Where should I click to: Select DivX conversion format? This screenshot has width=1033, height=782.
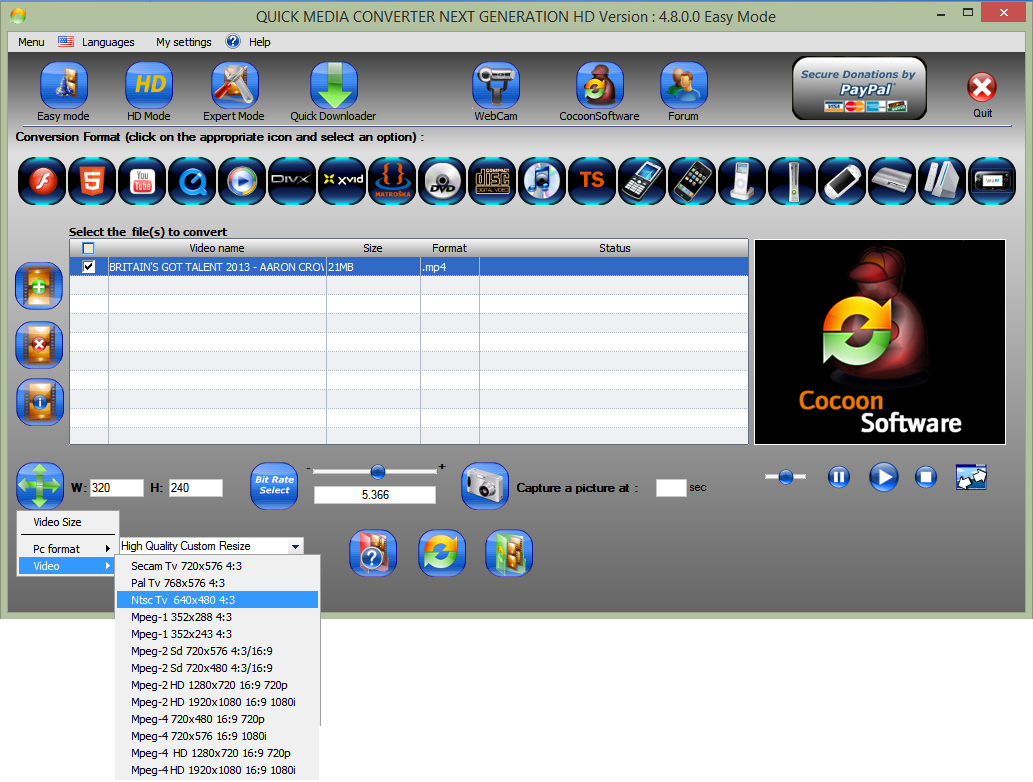pos(293,181)
